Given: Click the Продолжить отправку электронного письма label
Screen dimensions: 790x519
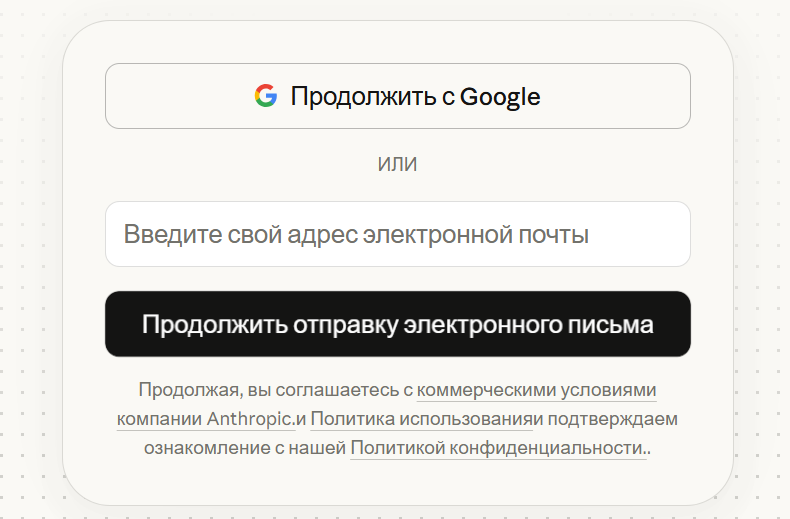Looking at the screenshot, I should (398, 324).
